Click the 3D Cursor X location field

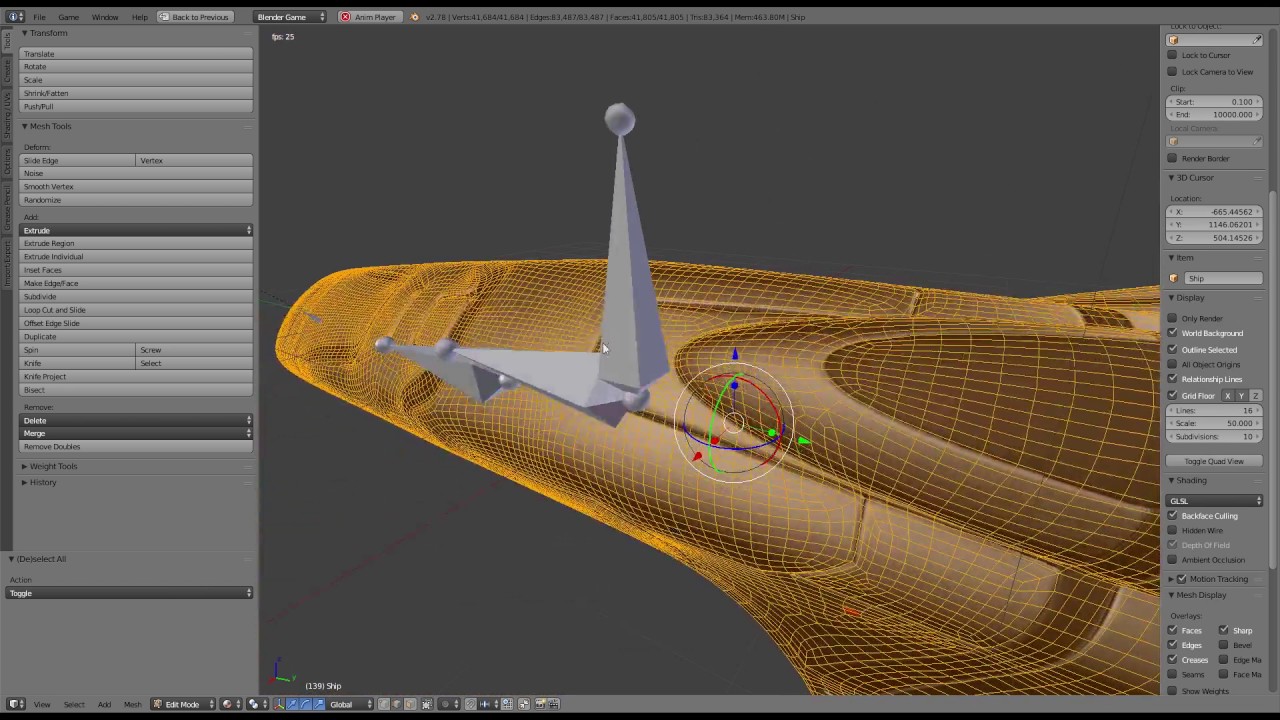(x=1215, y=212)
